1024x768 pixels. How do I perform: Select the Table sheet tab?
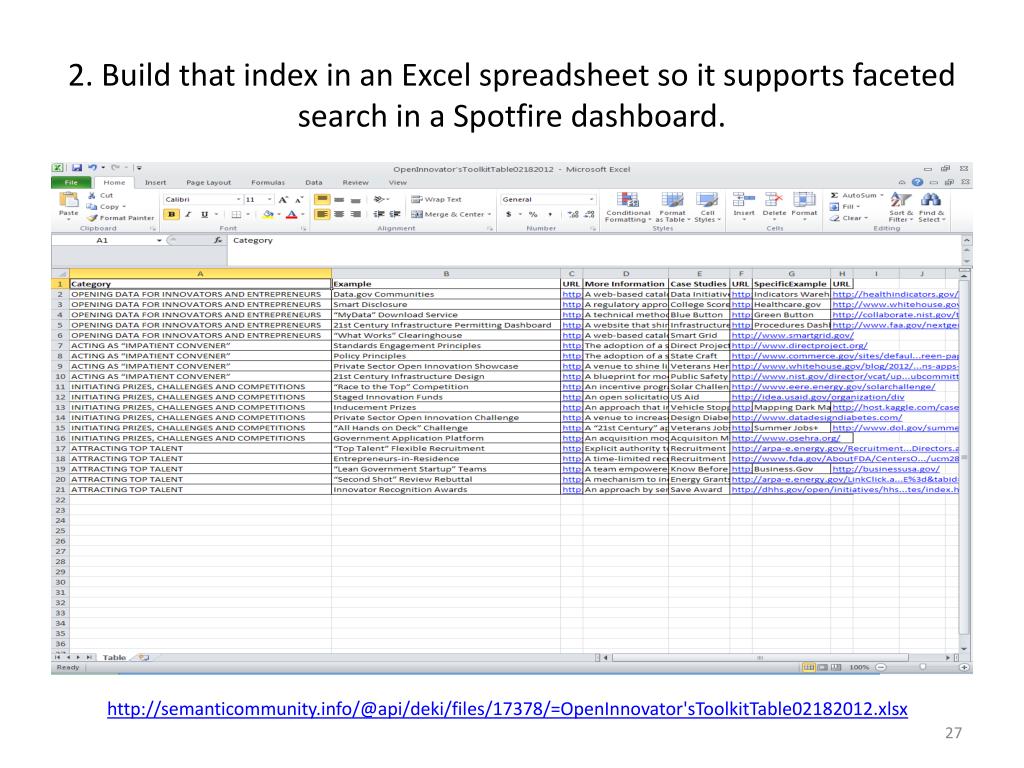(x=114, y=658)
